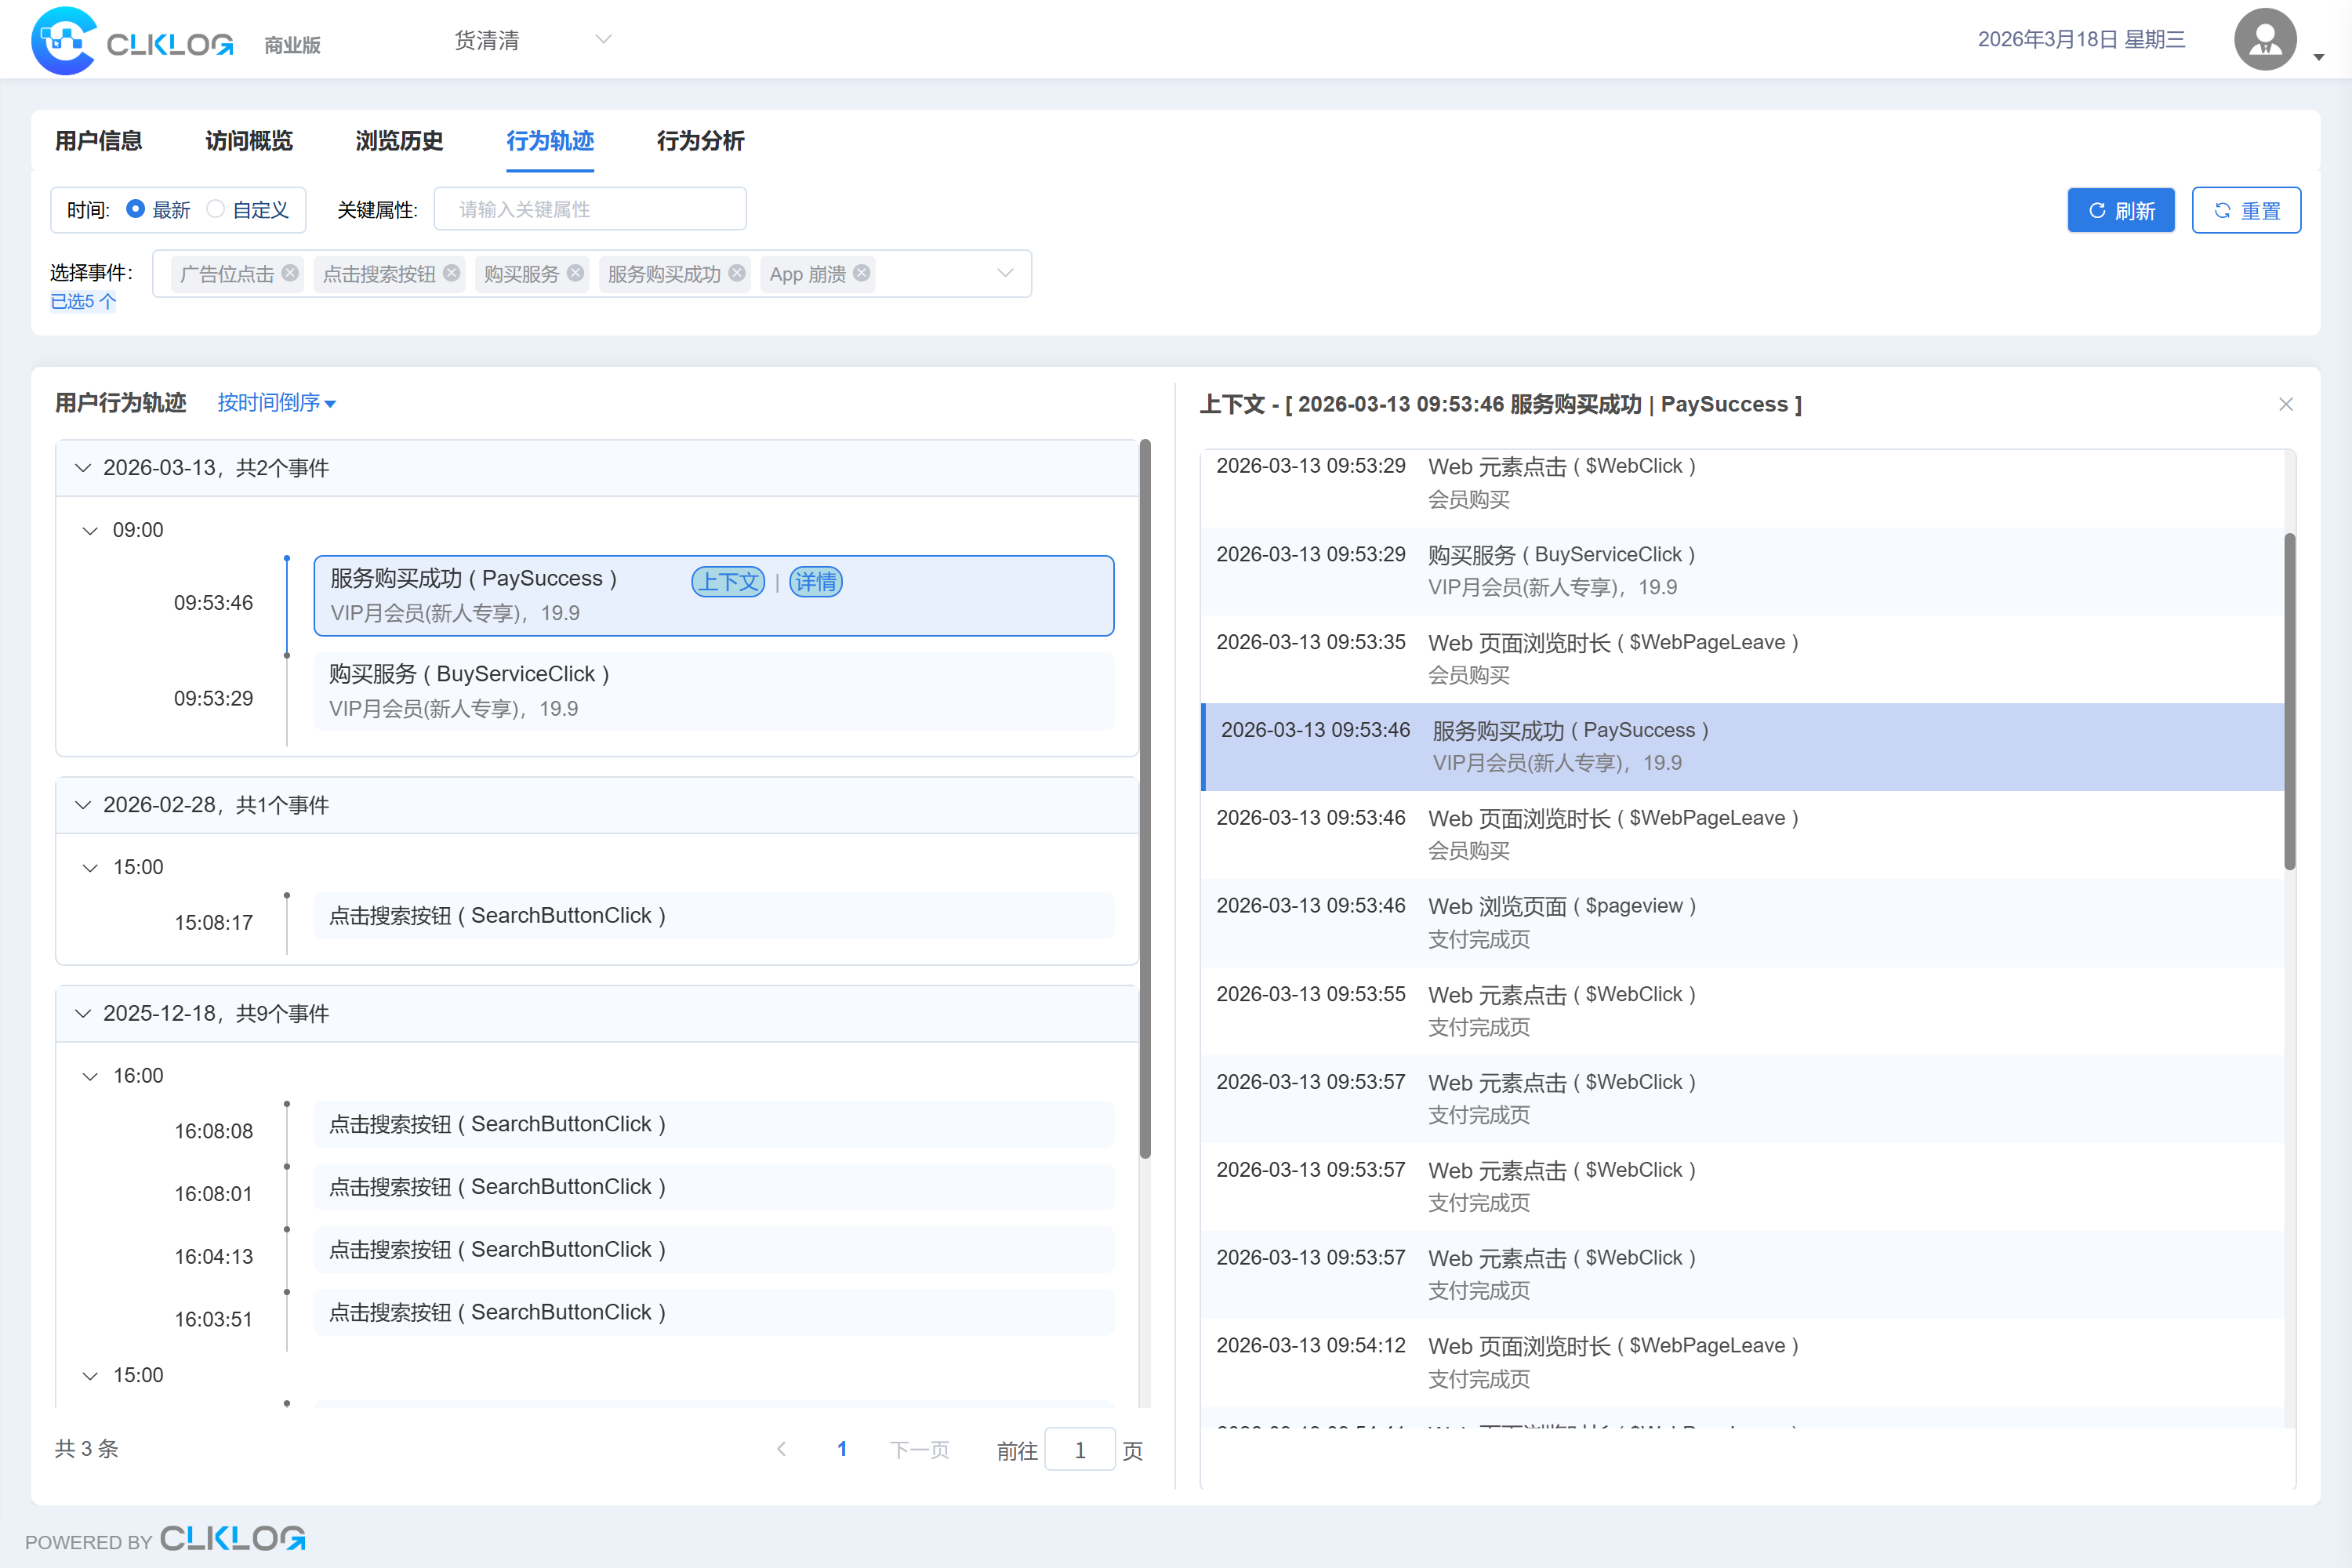Click the 重置 reset button
The image size is (2352, 1568).
coord(2245,210)
